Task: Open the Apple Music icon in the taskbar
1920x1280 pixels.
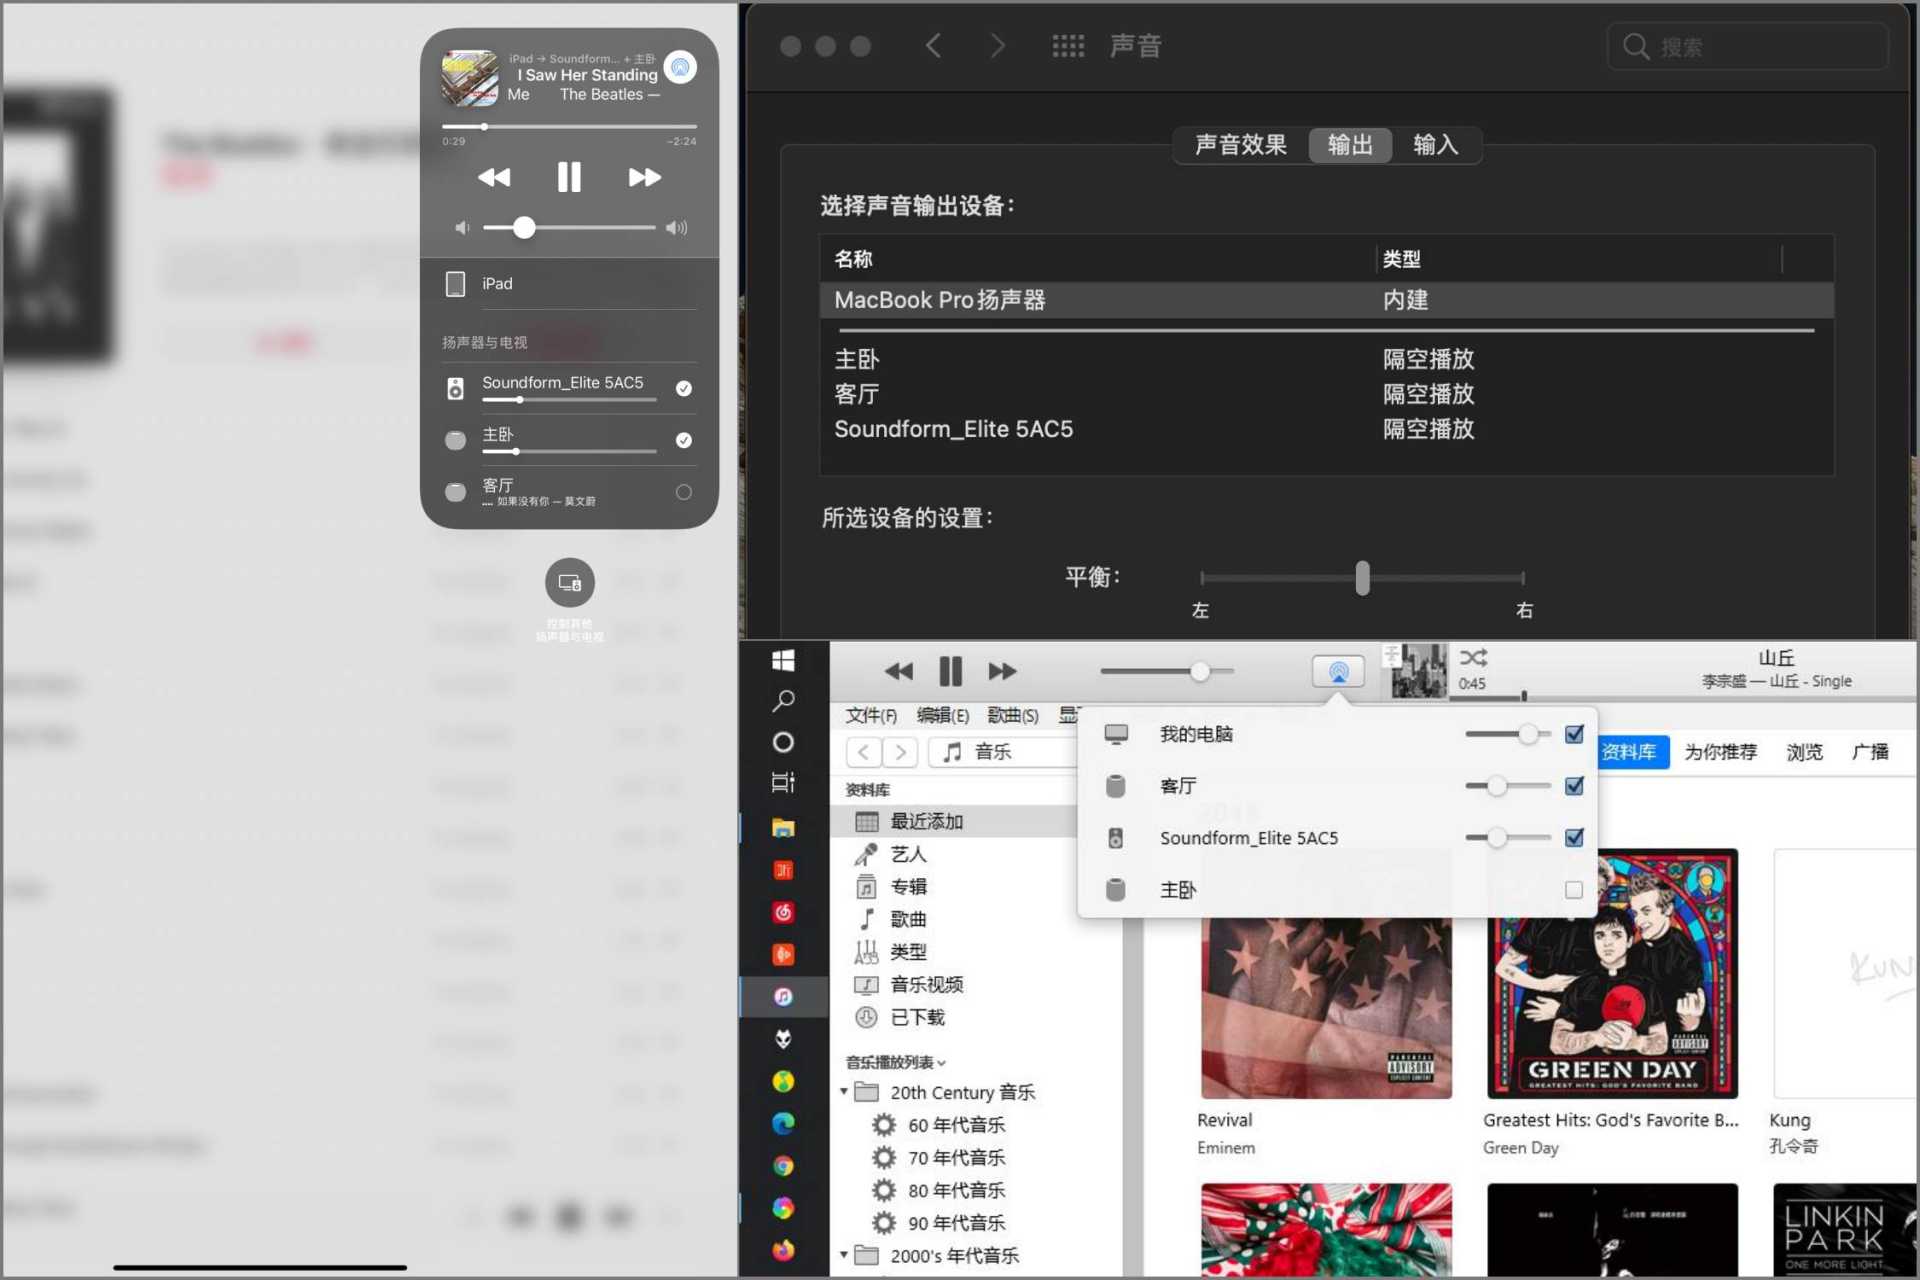Action: [x=783, y=996]
